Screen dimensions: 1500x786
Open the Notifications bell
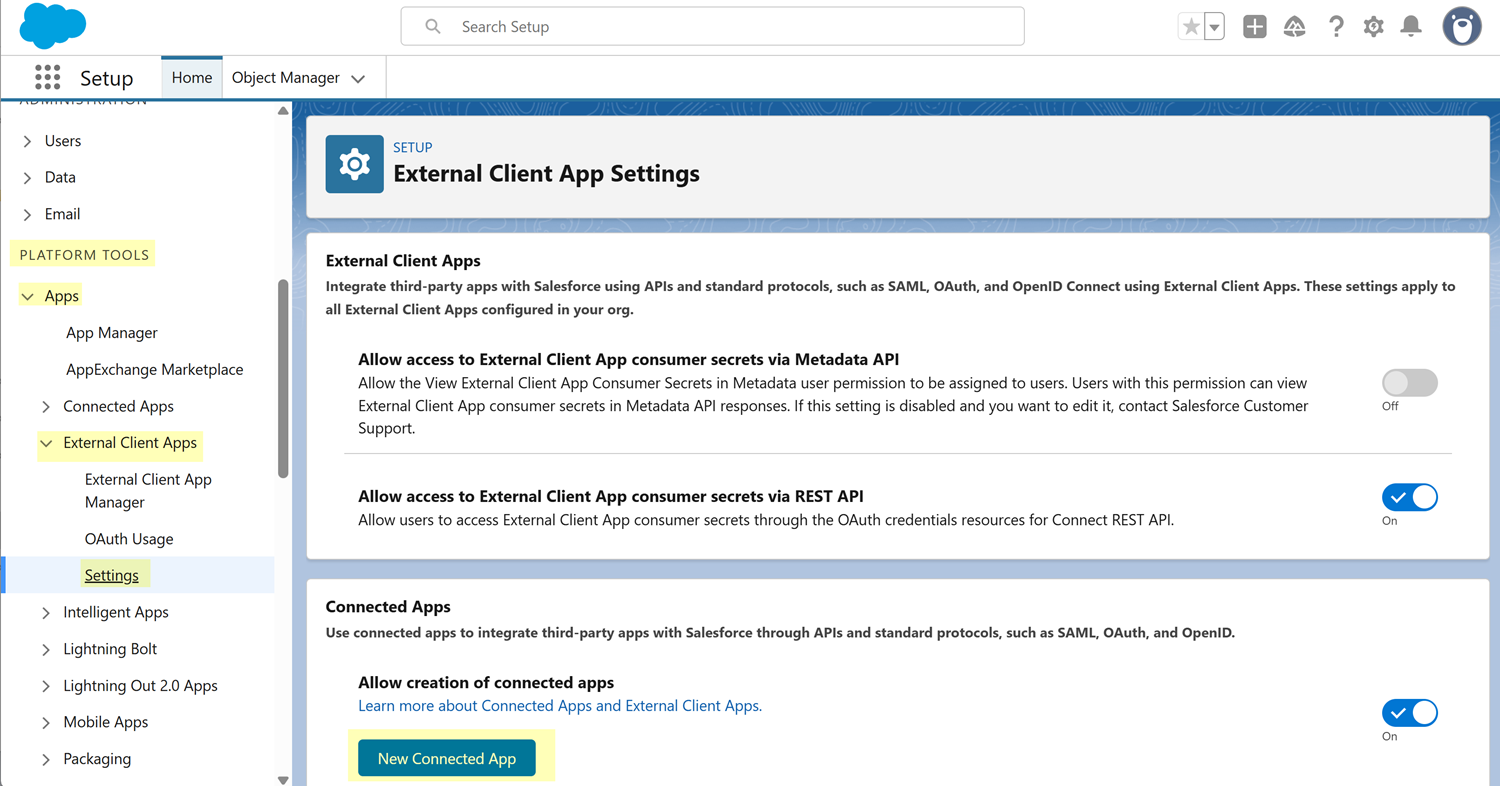pos(1411,27)
